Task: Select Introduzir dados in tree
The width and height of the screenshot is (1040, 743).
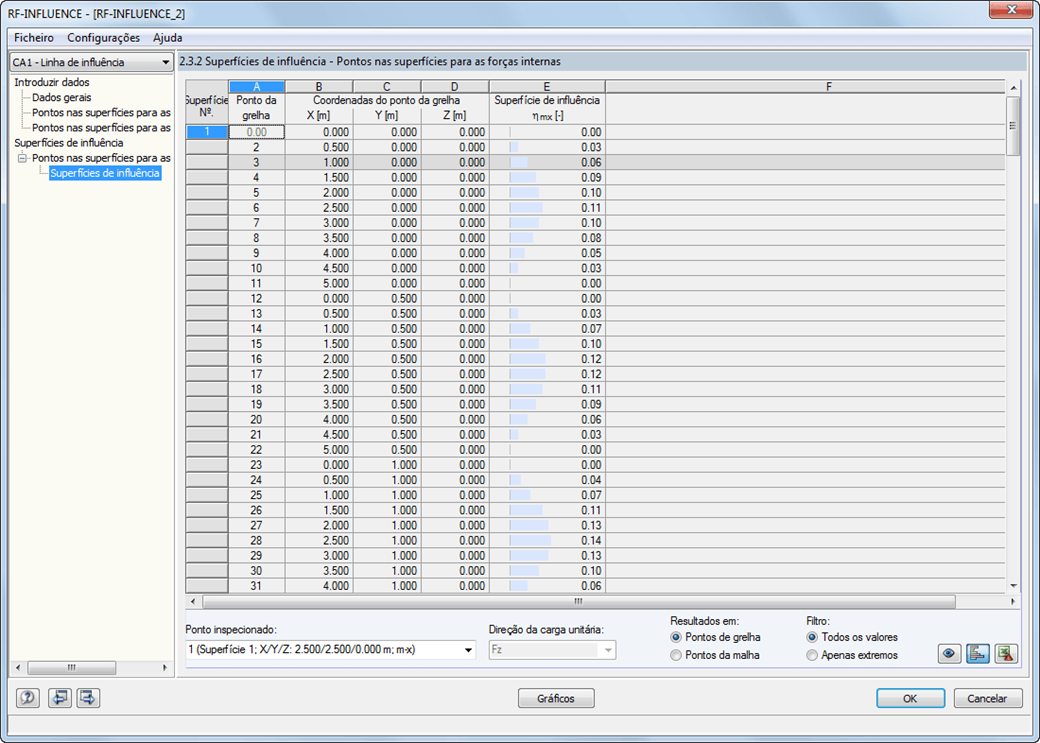Action: (x=52, y=82)
